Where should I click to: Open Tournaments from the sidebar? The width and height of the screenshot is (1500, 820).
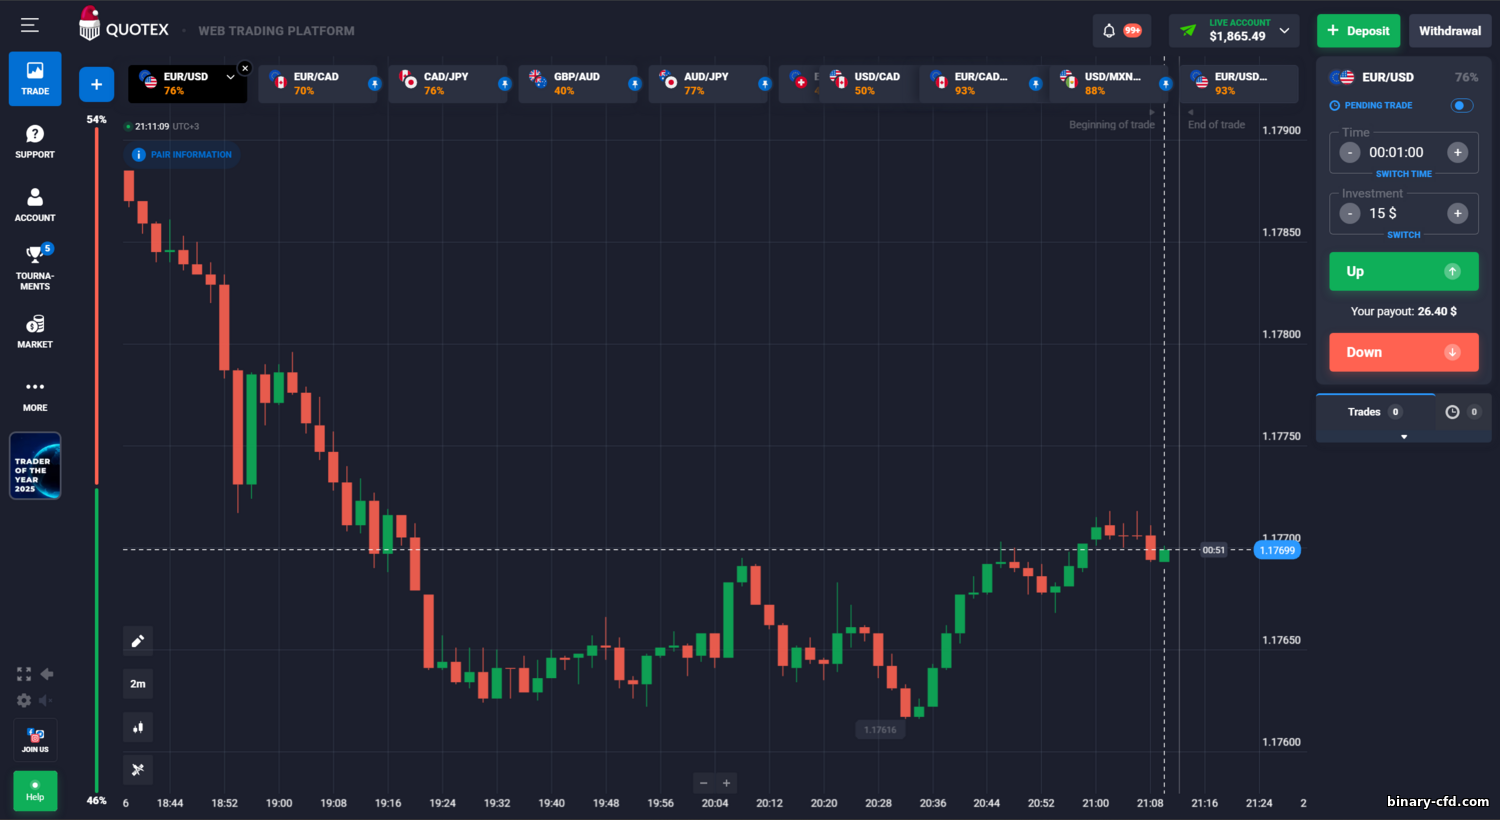coord(35,267)
